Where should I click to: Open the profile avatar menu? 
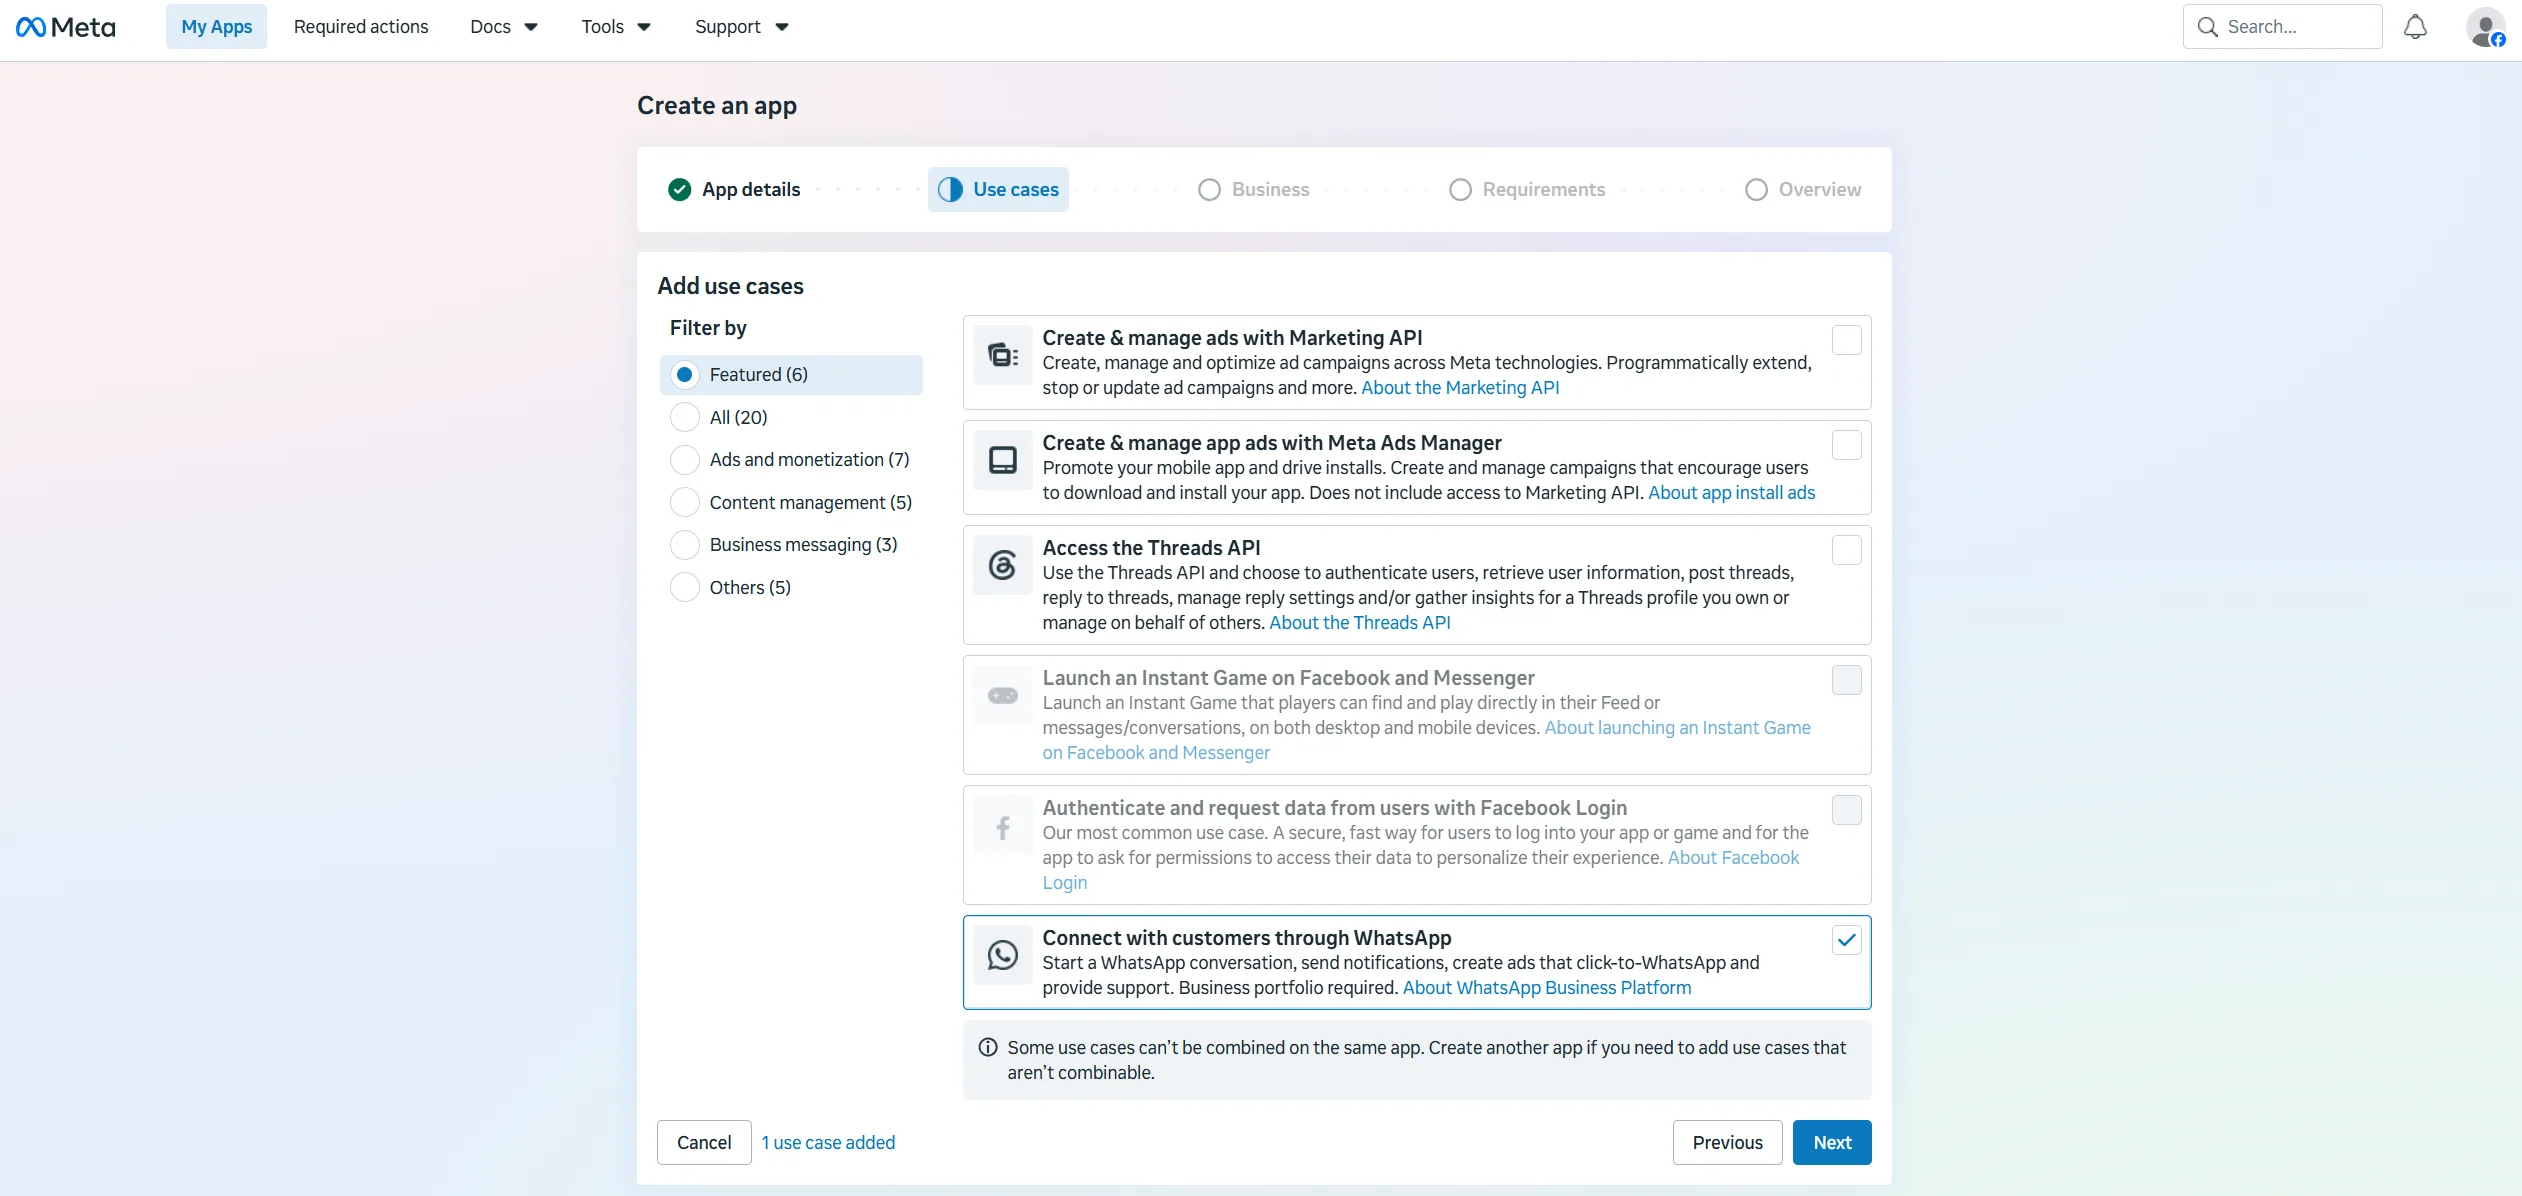[2485, 27]
